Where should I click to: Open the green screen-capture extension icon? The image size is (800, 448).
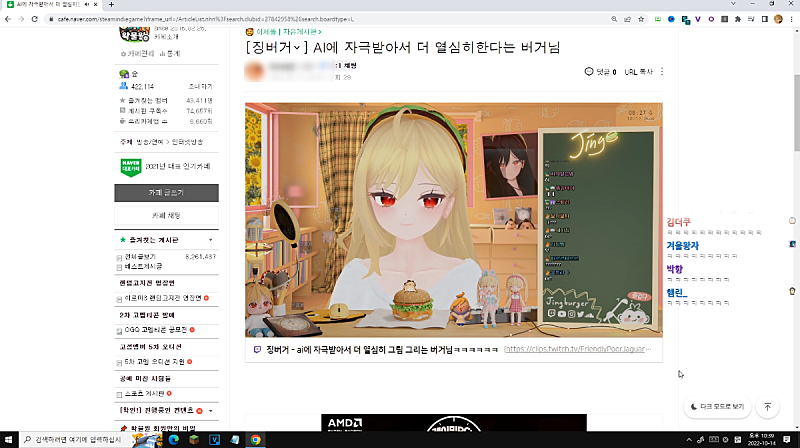658,19
